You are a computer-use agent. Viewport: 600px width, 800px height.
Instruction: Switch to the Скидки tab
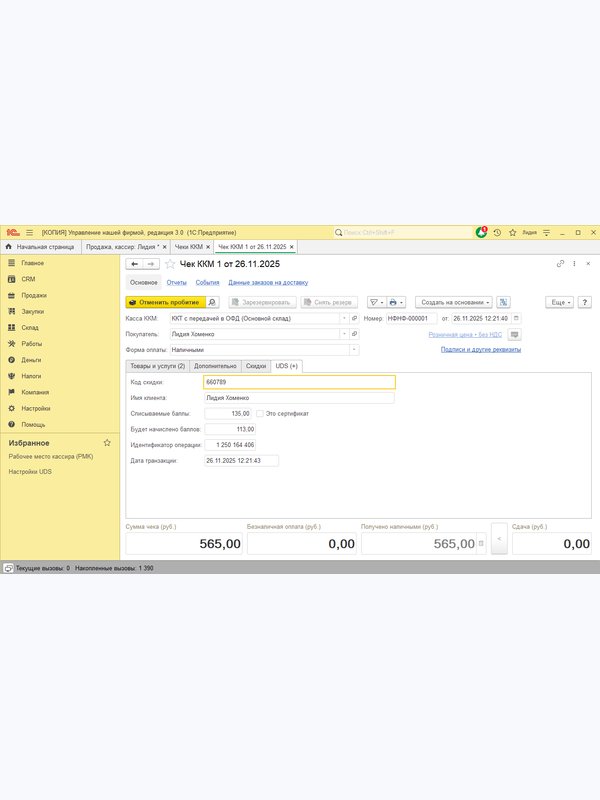pyautogui.click(x=256, y=366)
